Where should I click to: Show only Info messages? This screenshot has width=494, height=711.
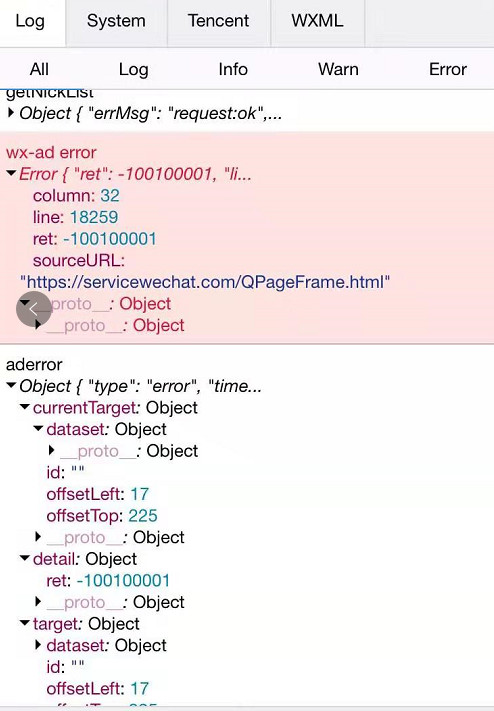pos(233,69)
